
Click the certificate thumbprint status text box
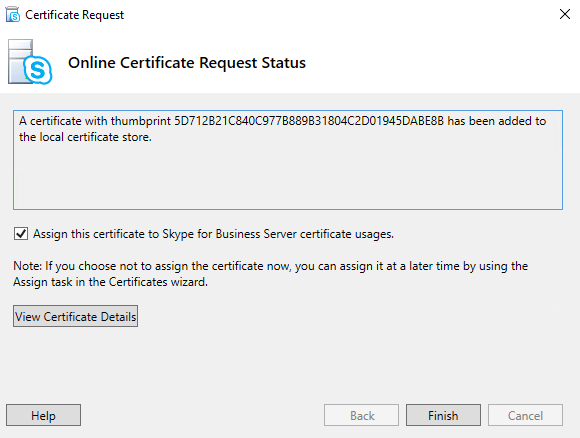[x=288, y=160]
